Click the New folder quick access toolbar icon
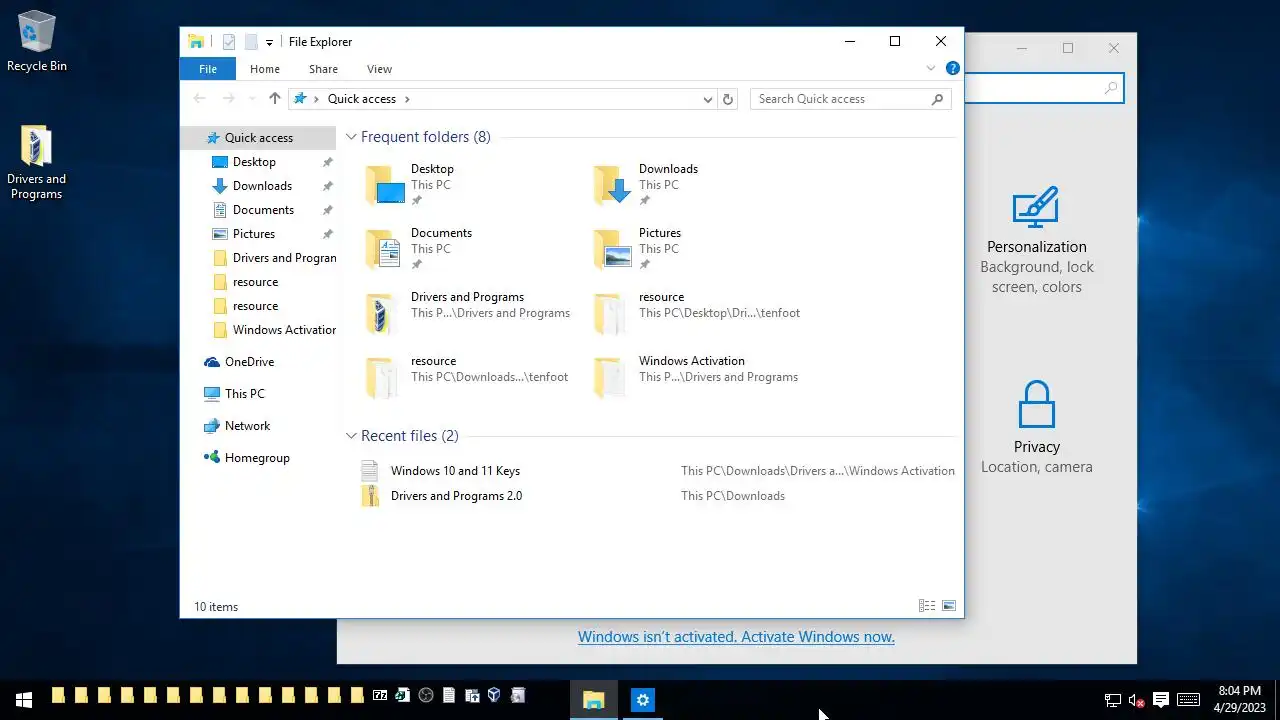The width and height of the screenshot is (1280, 720). 251,42
